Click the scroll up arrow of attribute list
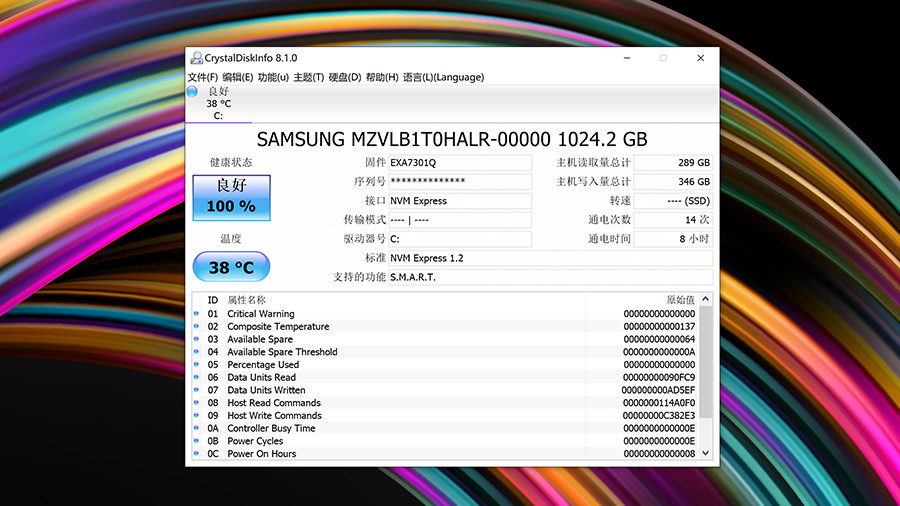 click(706, 299)
